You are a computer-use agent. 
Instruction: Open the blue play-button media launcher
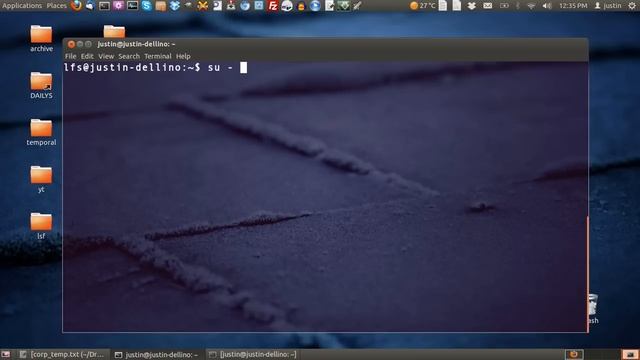315,6
